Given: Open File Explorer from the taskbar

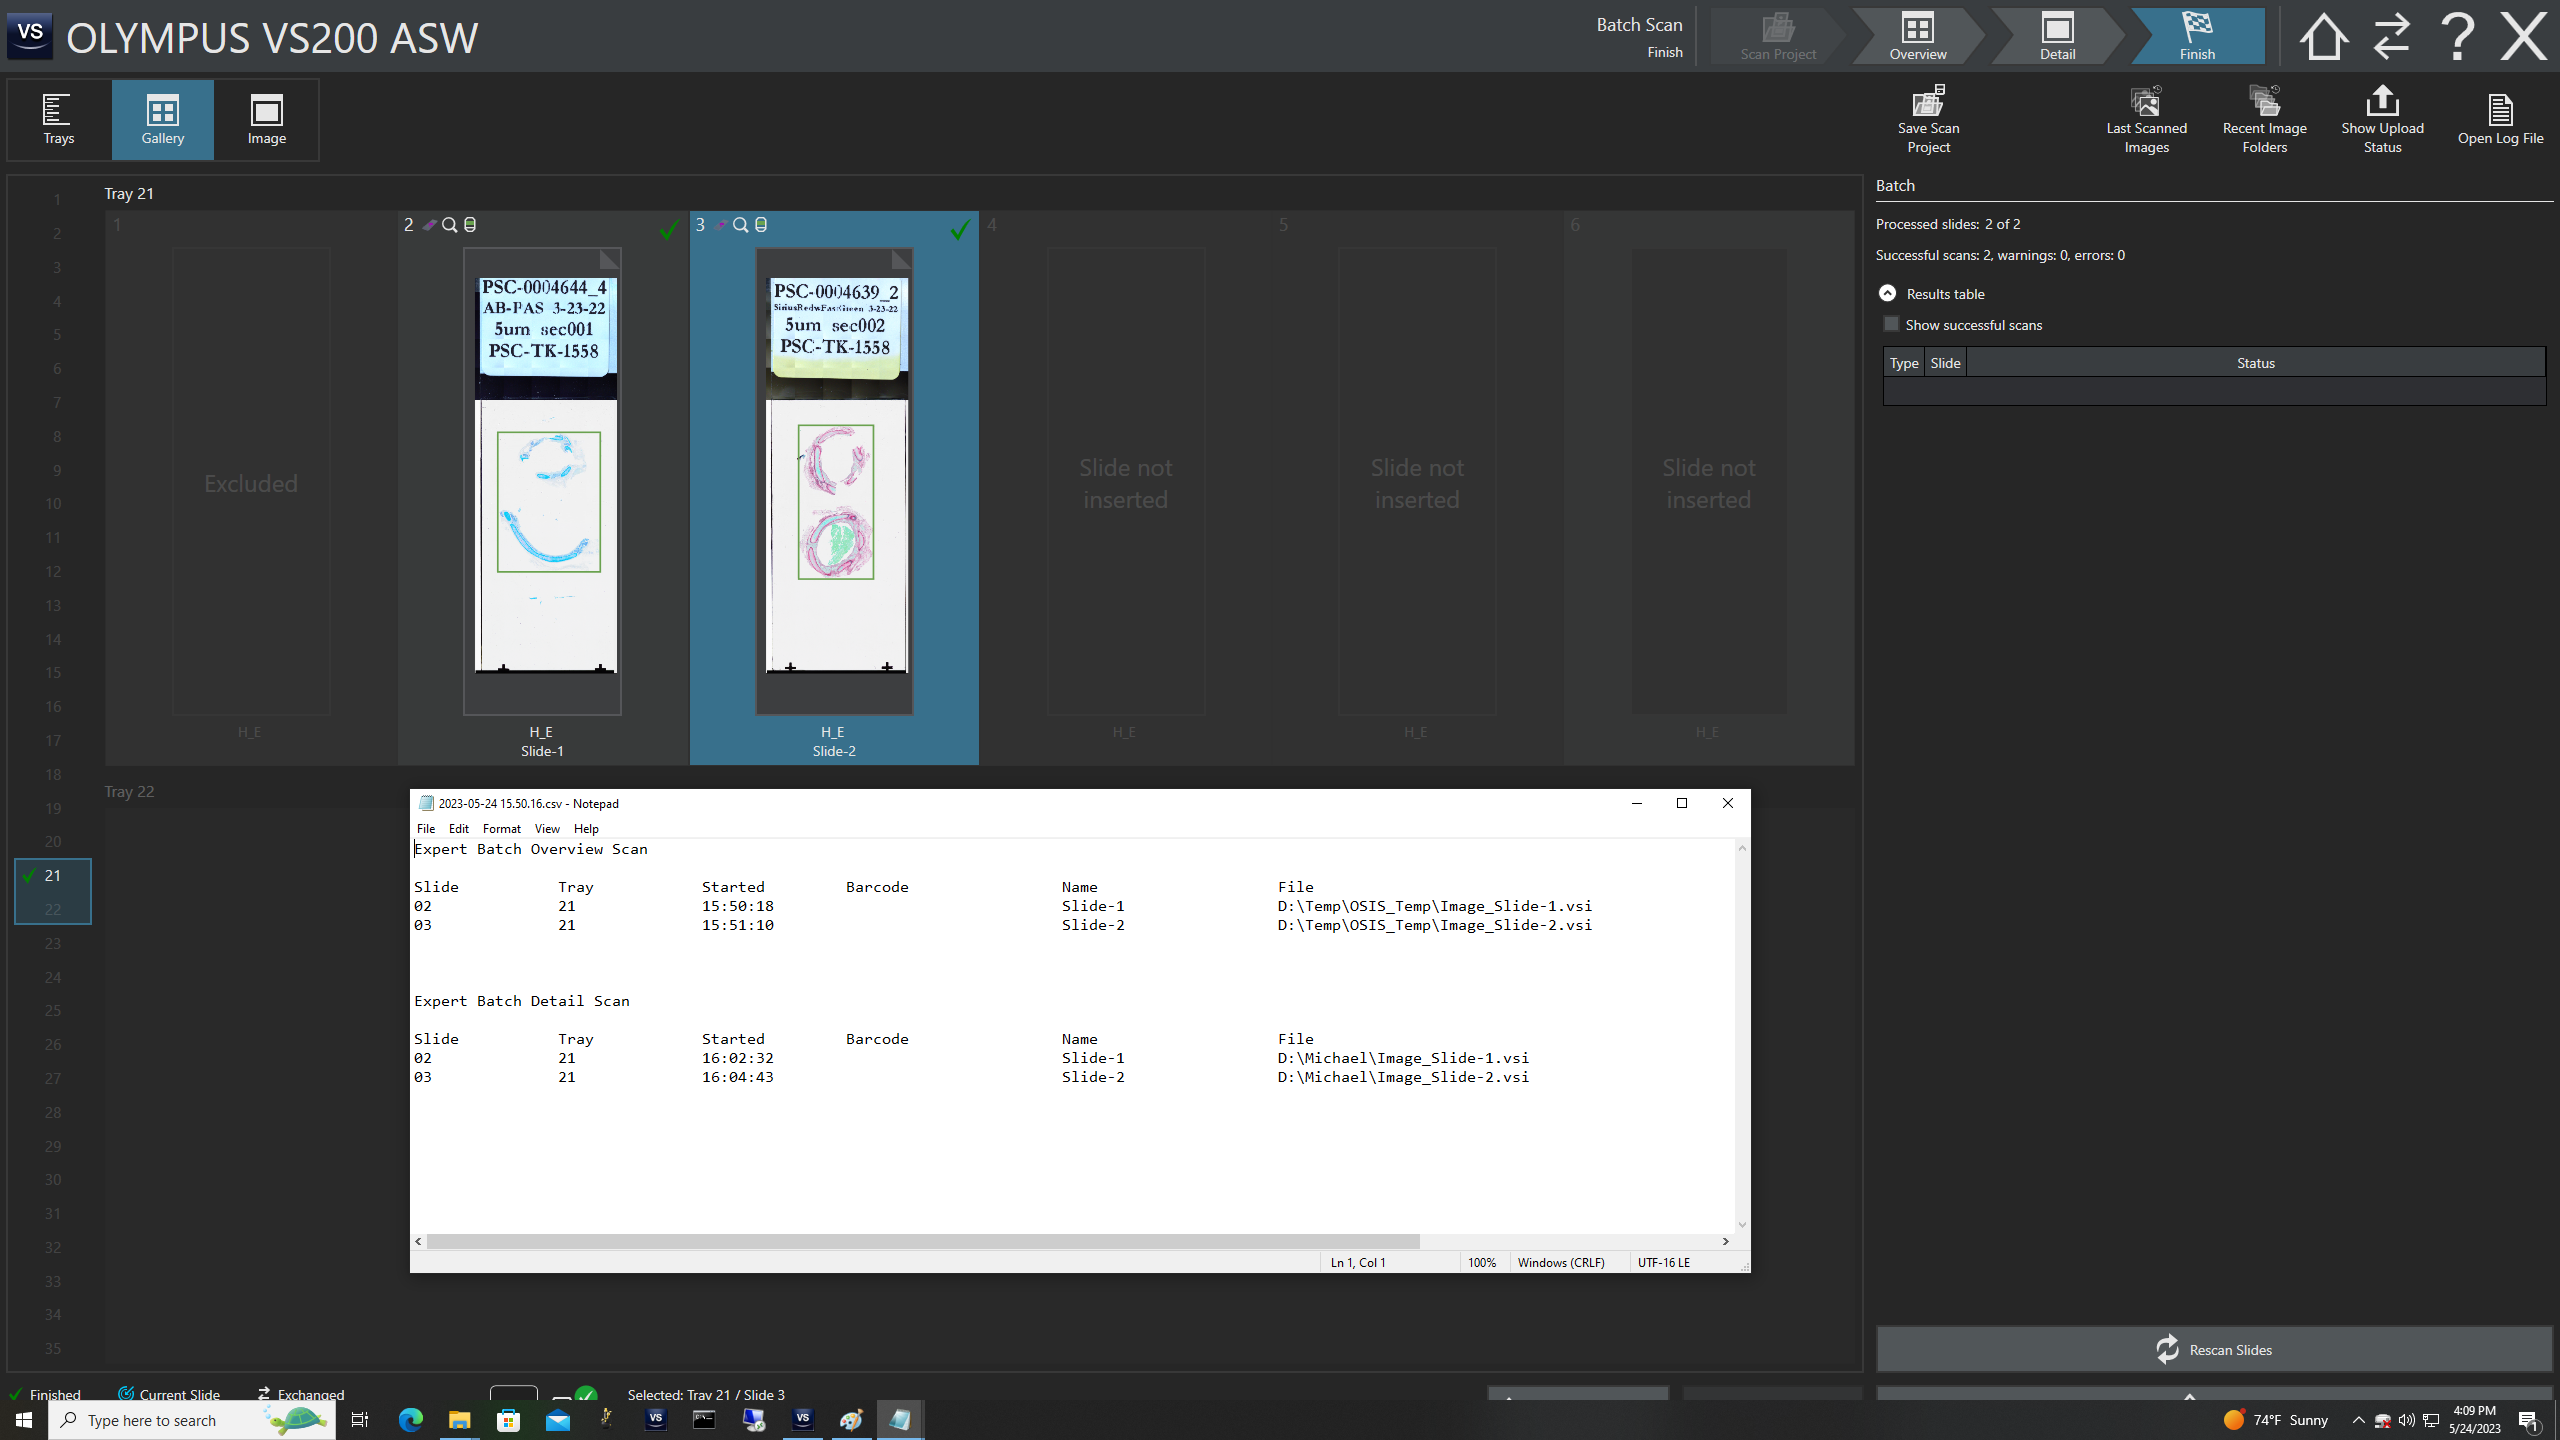Looking at the screenshot, I should click(459, 1420).
